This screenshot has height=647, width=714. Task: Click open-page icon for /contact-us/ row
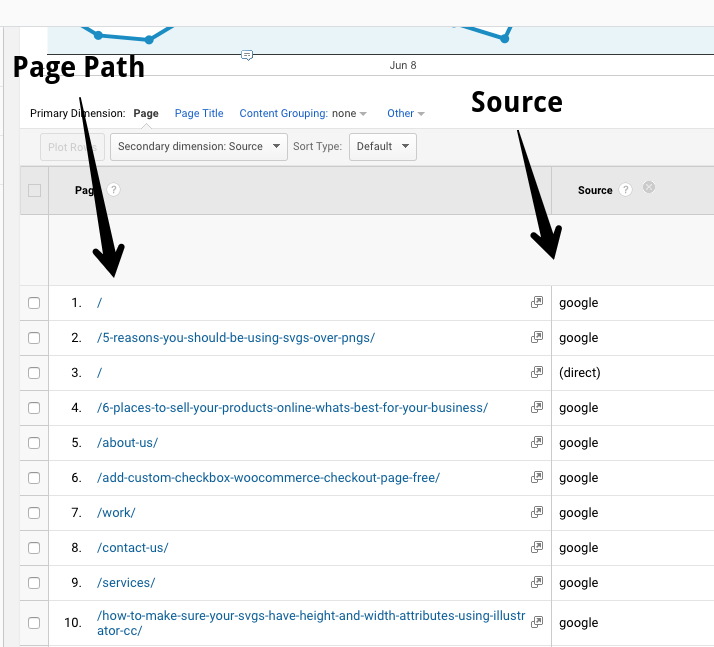(x=537, y=547)
